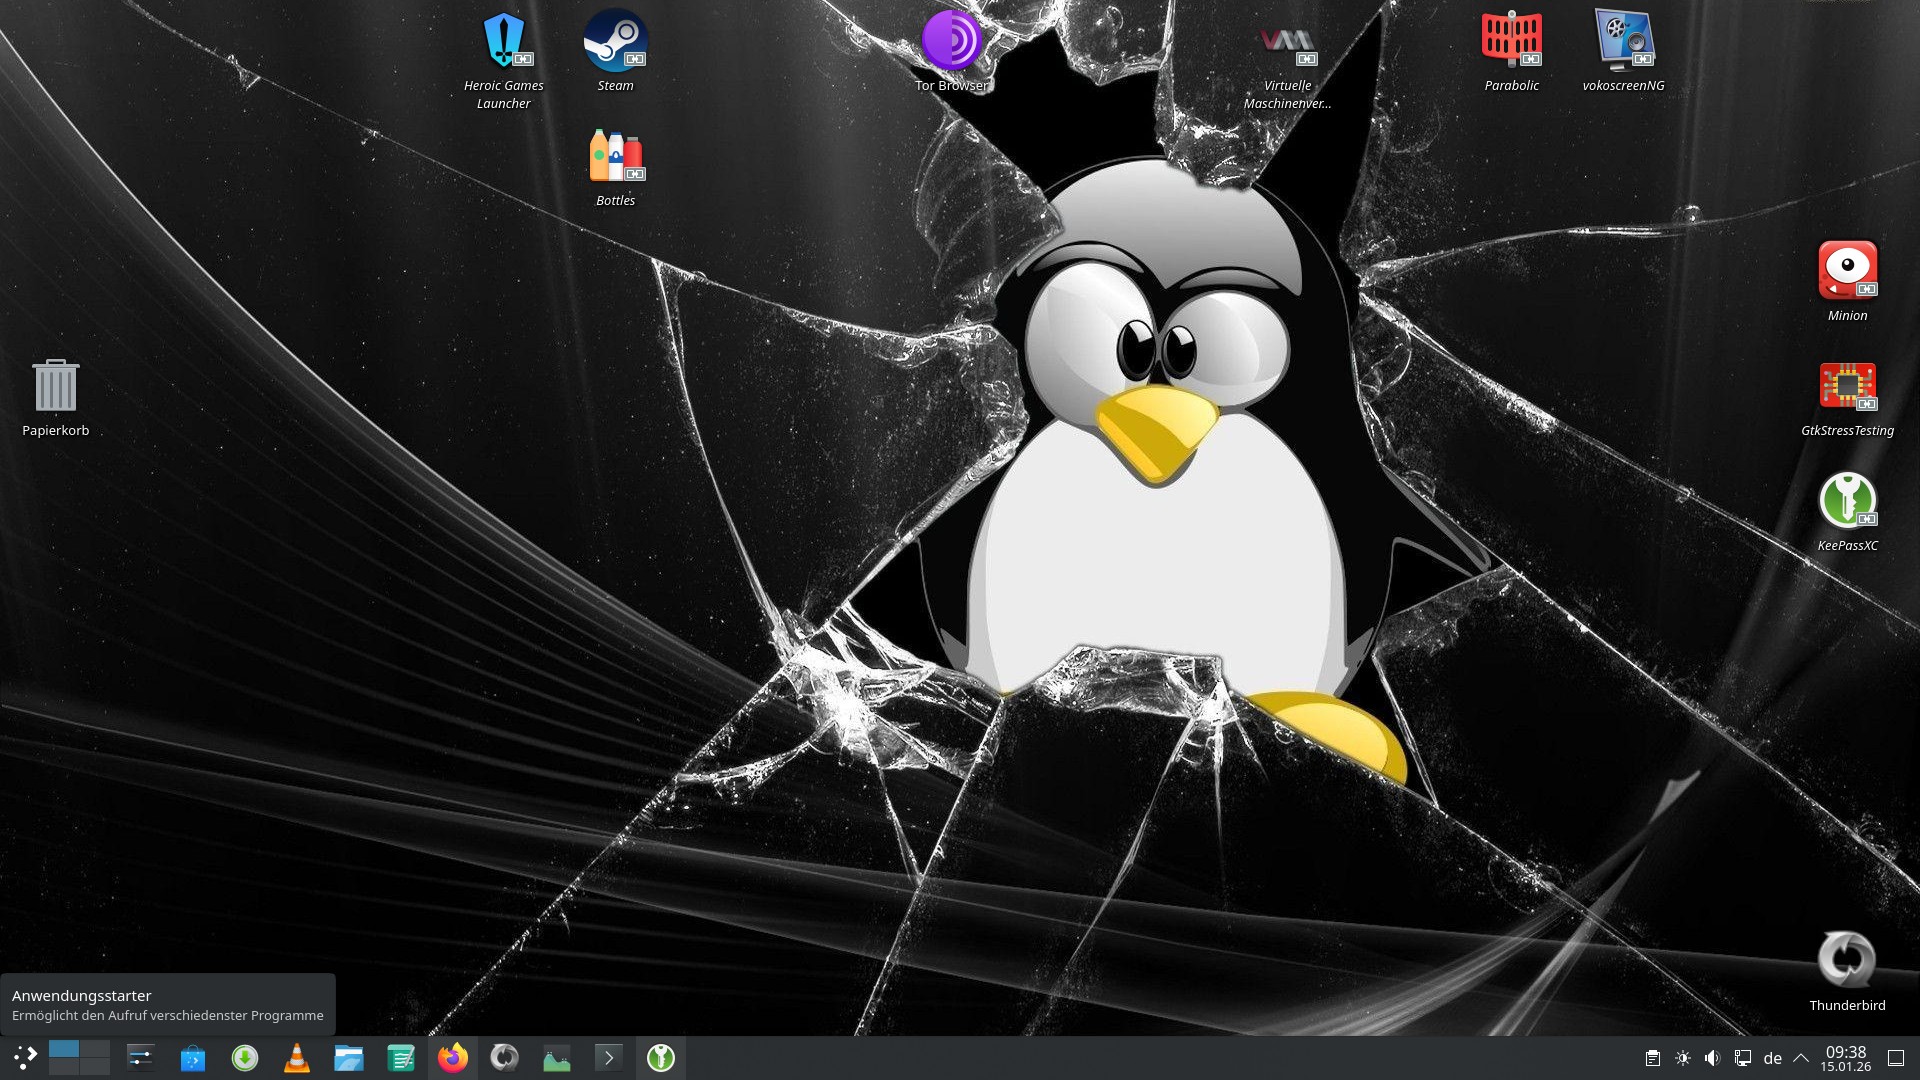The image size is (1920, 1080).
Task: Open the volume control in the tray
Action: 1712,1058
